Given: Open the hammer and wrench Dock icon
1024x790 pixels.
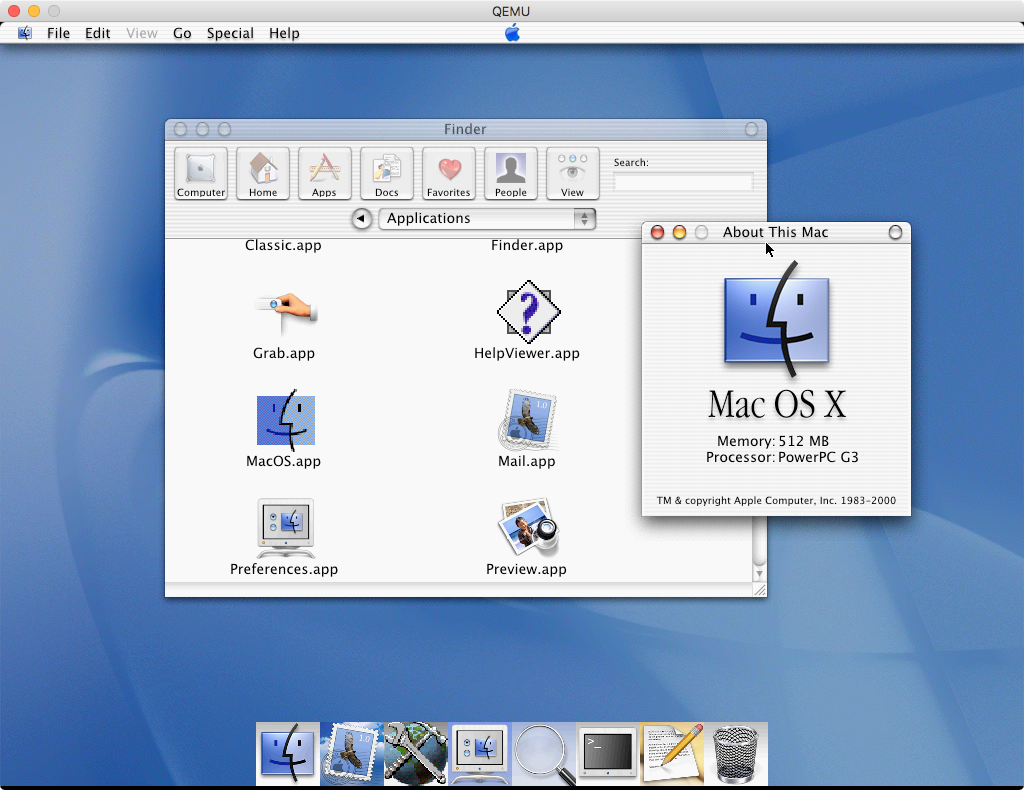Looking at the screenshot, I should [x=416, y=752].
